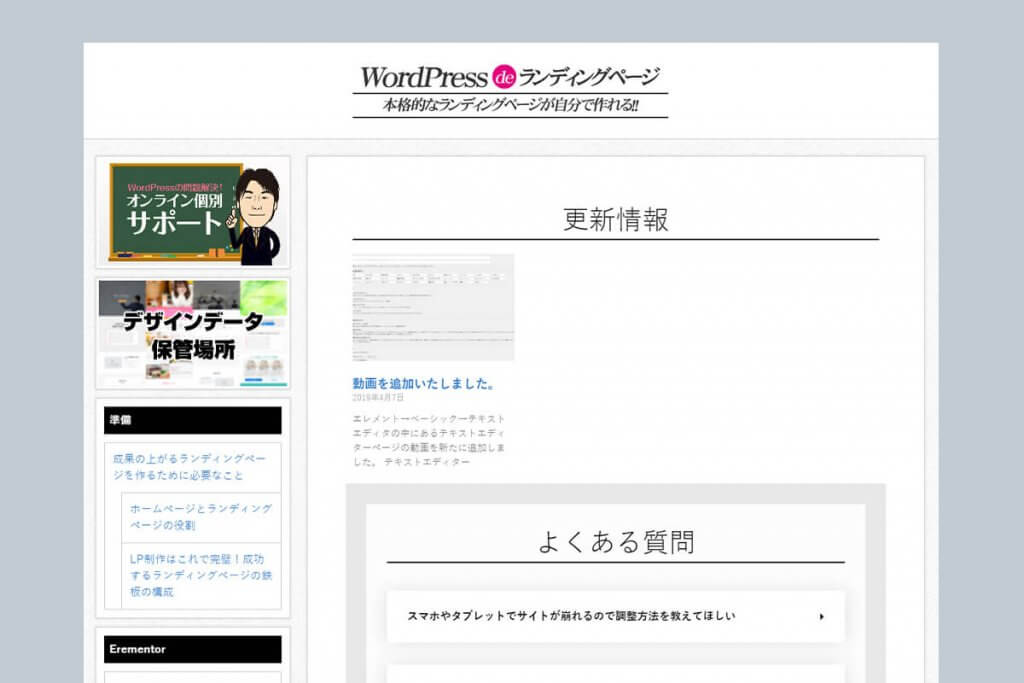The image size is (1024, 683).
Task: Select the Erementor sidebar section header
Action: pyautogui.click(x=193, y=649)
